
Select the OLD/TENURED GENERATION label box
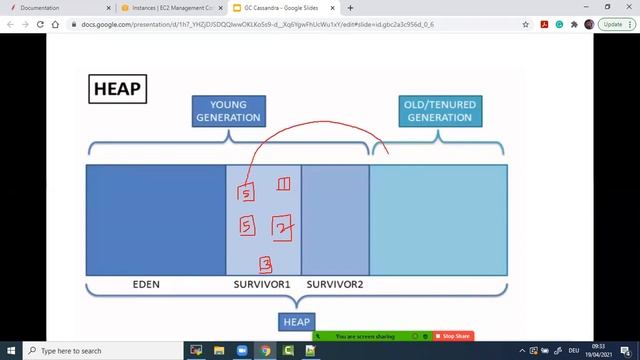[440, 111]
